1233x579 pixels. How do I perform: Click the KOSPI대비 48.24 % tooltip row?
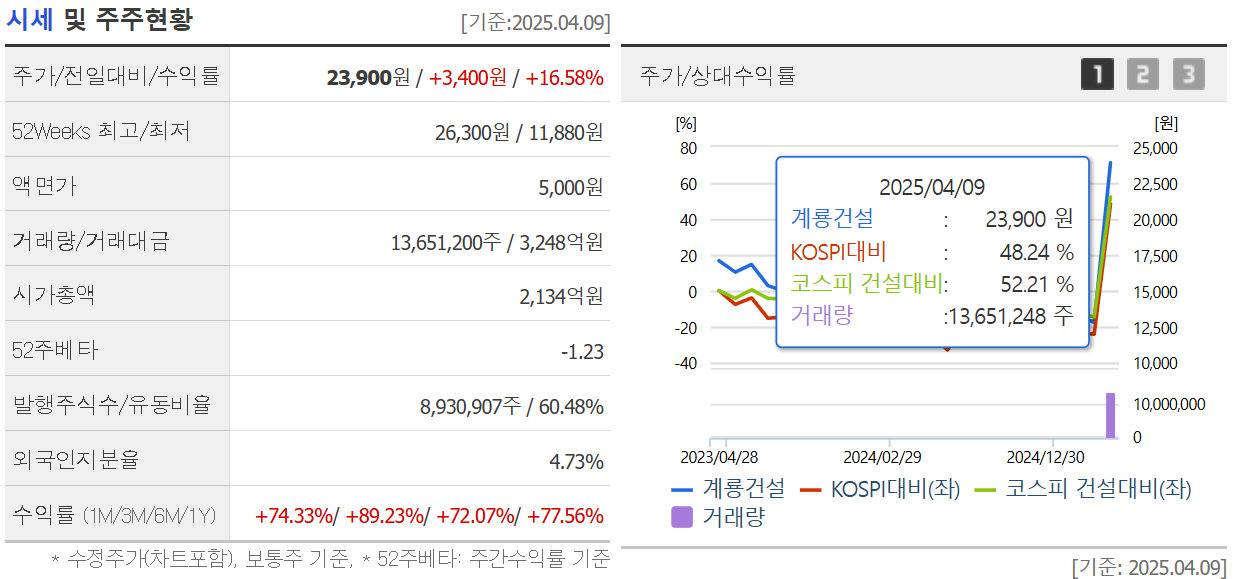point(932,251)
